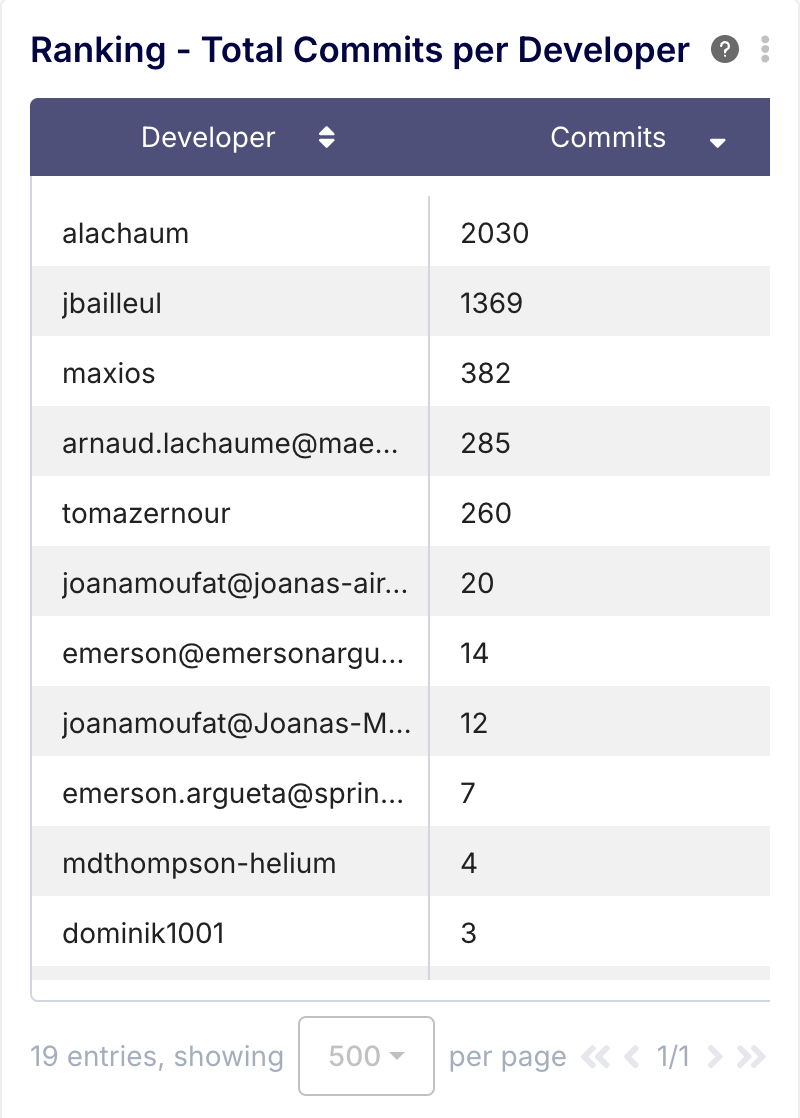
Task: Click the Developer column header
Action: pos(208,137)
